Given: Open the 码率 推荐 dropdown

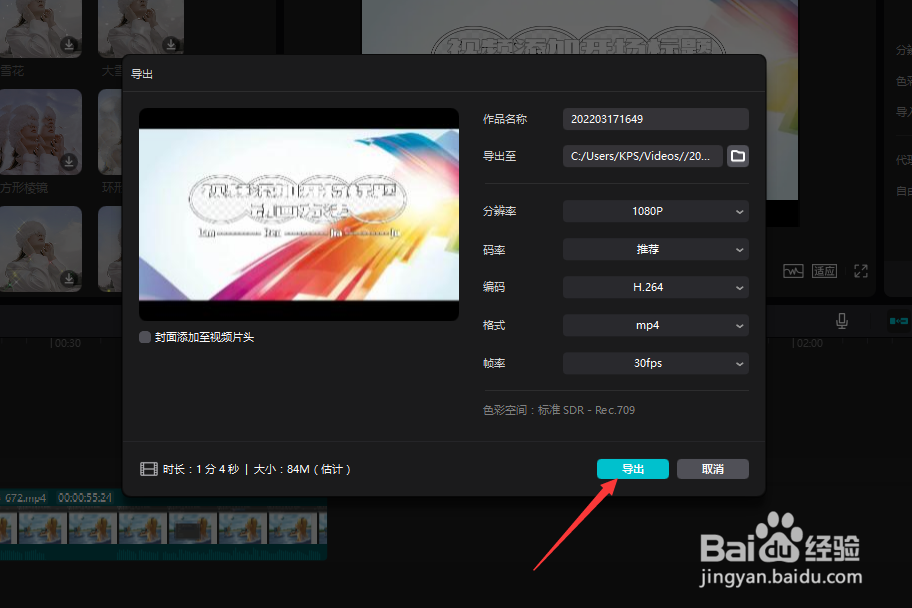Looking at the screenshot, I should 656,250.
